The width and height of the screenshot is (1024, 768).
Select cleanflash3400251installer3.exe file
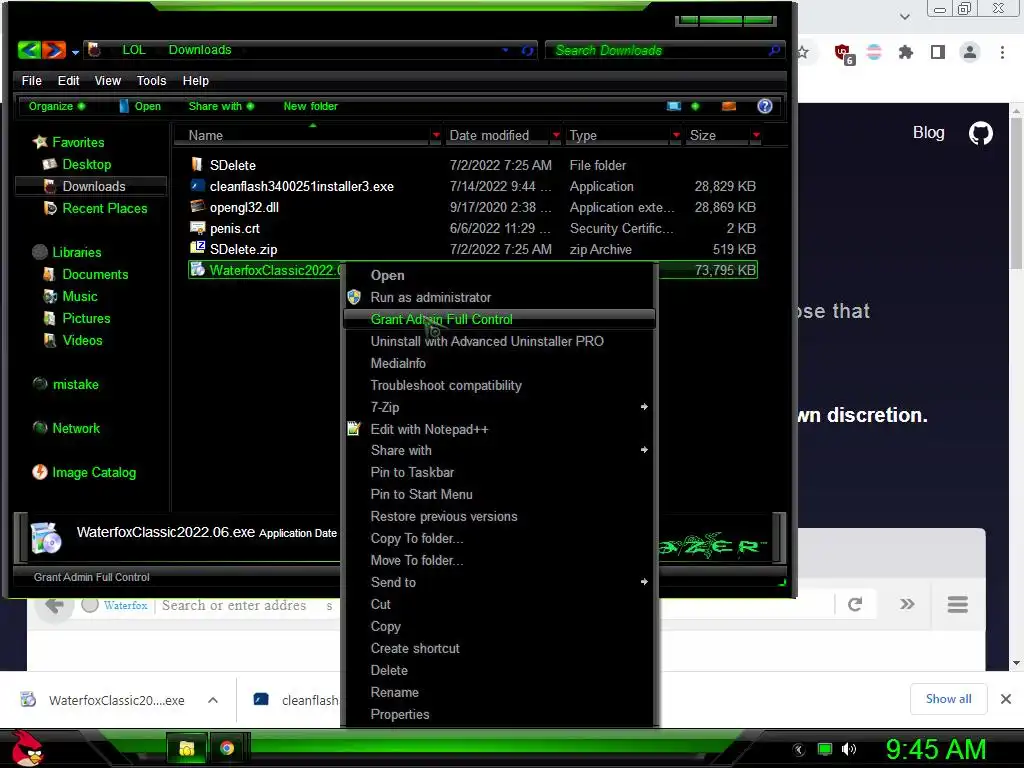(301, 186)
